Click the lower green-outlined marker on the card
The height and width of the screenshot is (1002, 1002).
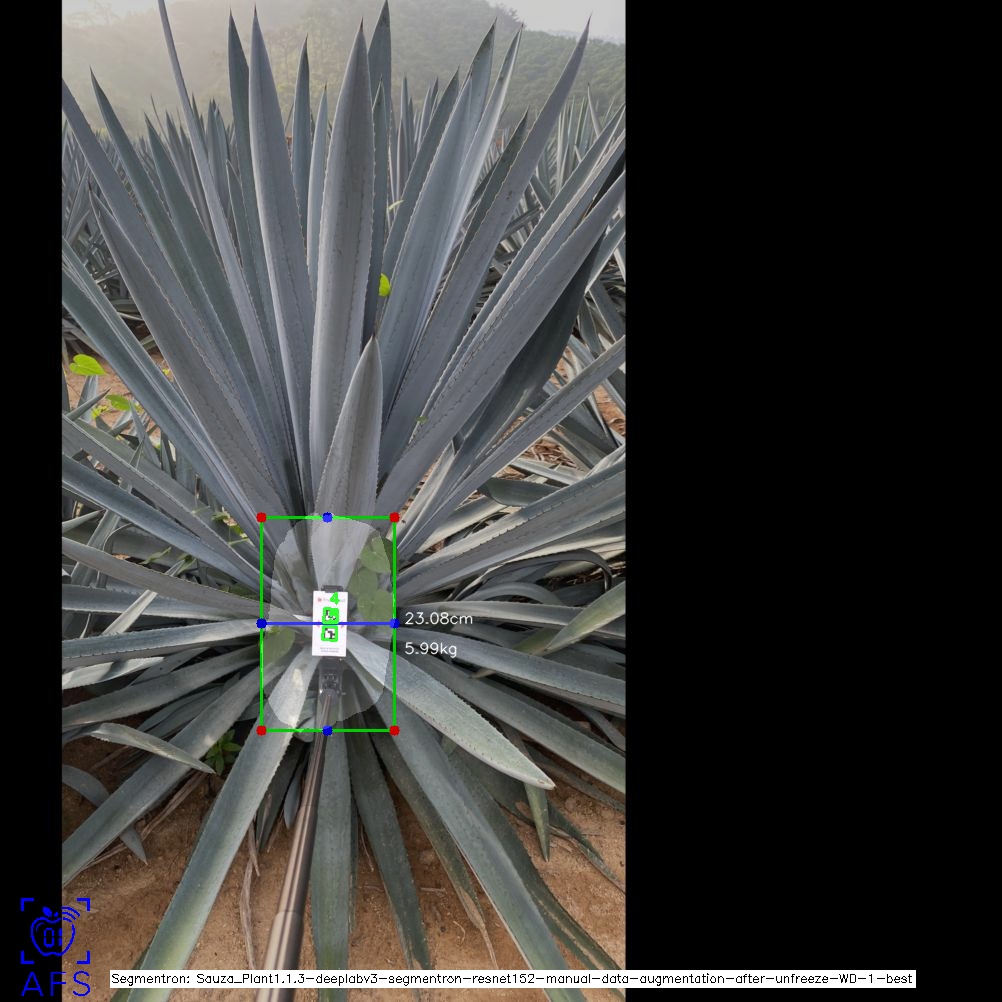[x=329, y=634]
